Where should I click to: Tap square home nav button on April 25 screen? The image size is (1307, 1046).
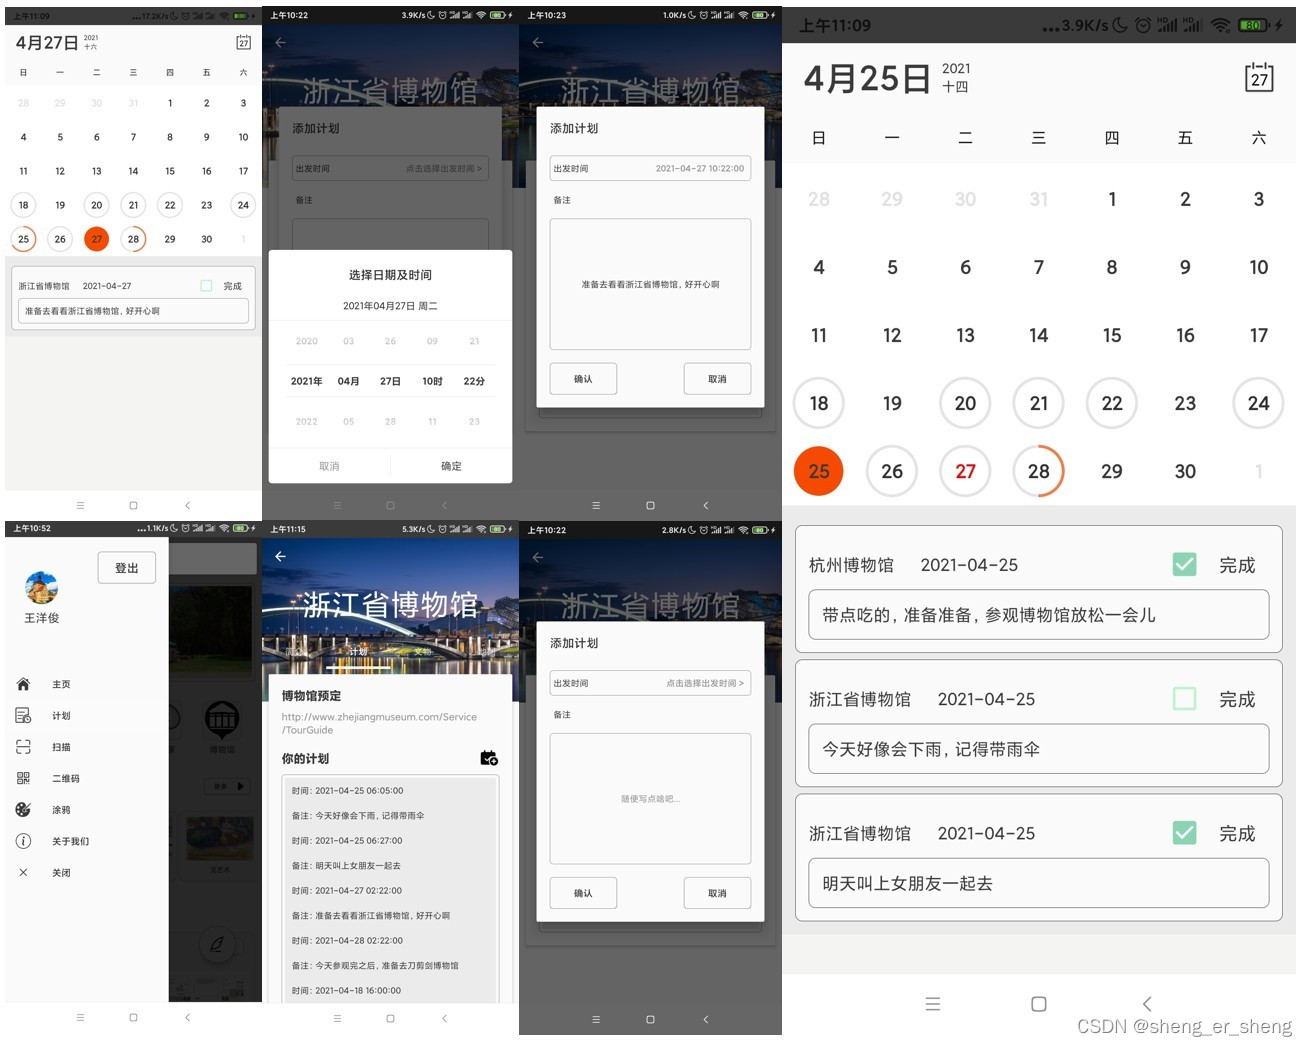(1039, 1004)
